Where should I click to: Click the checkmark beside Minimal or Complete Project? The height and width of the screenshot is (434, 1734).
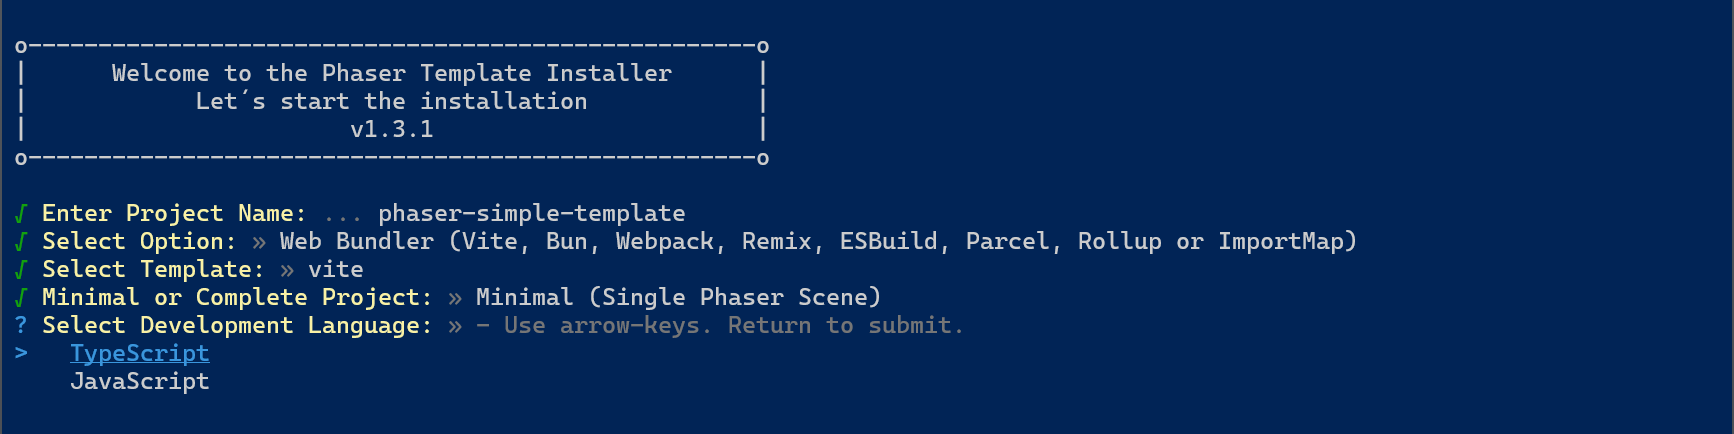click(x=21, y=297)
